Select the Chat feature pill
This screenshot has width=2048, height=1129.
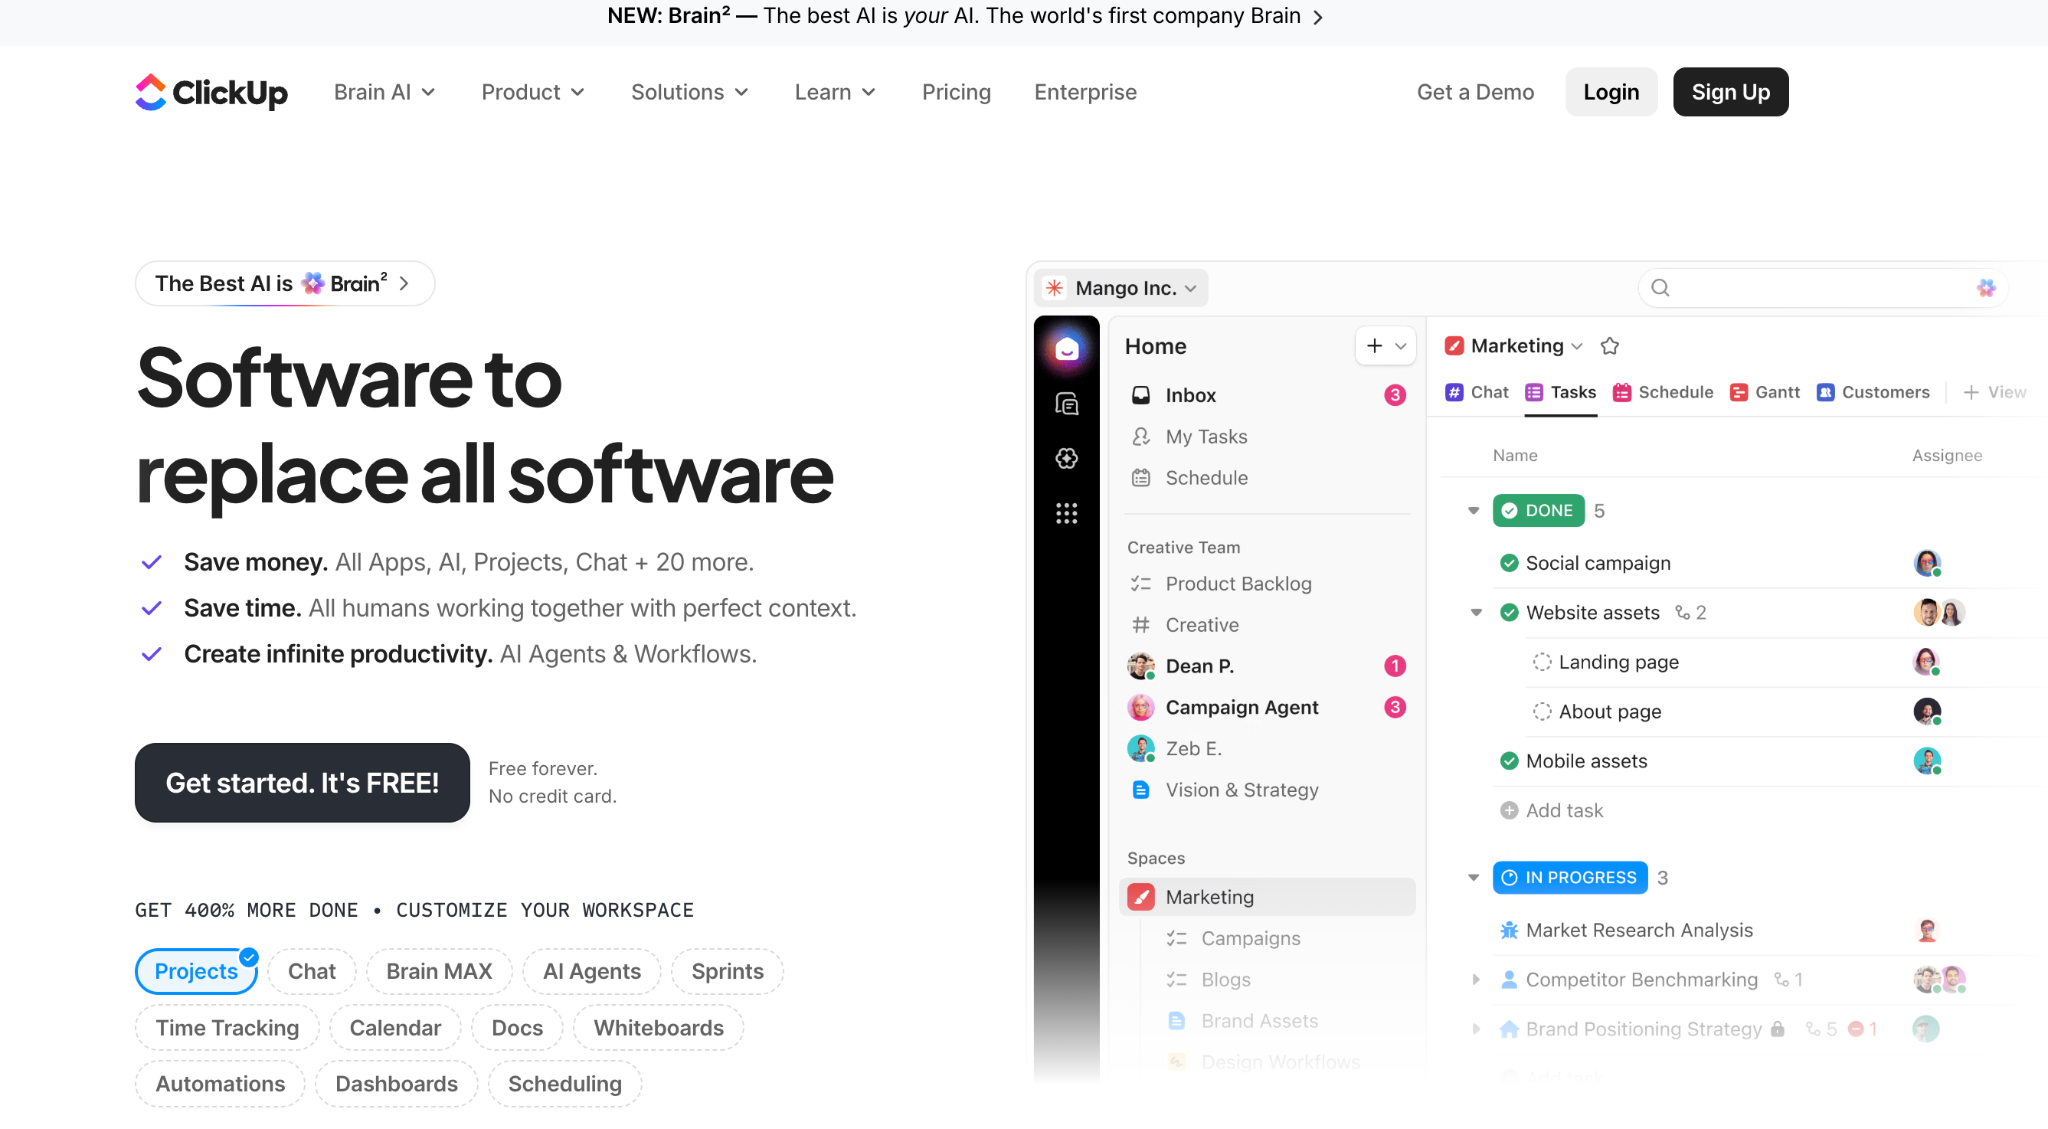pyautogui.click(x=312, y=971)
